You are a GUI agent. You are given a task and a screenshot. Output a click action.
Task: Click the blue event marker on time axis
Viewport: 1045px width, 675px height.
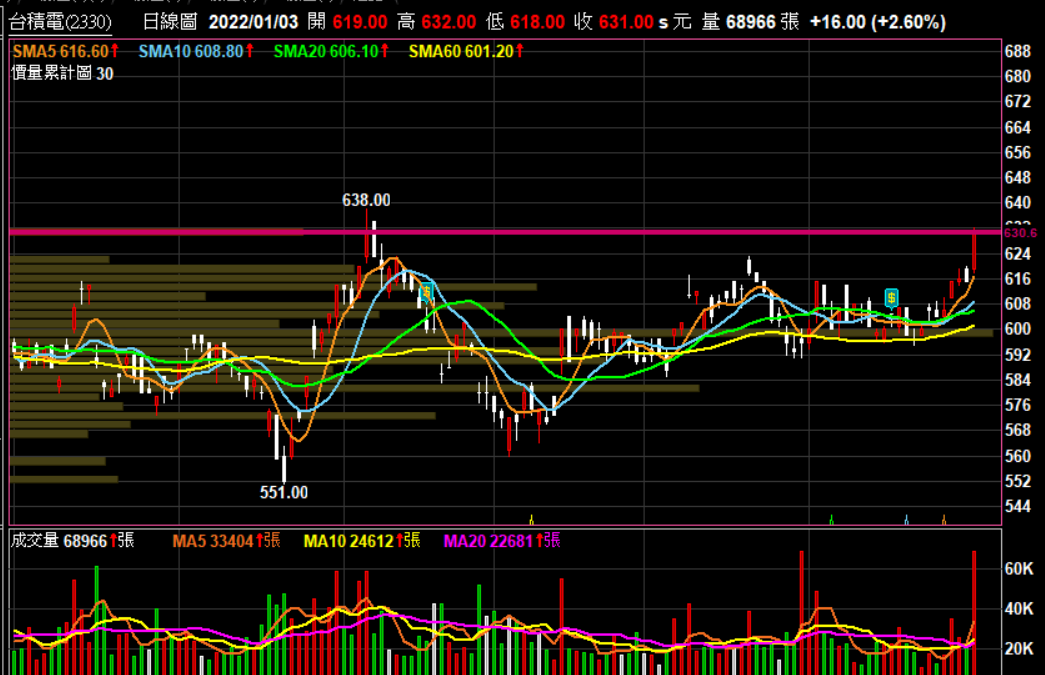(x=906, y=519)
